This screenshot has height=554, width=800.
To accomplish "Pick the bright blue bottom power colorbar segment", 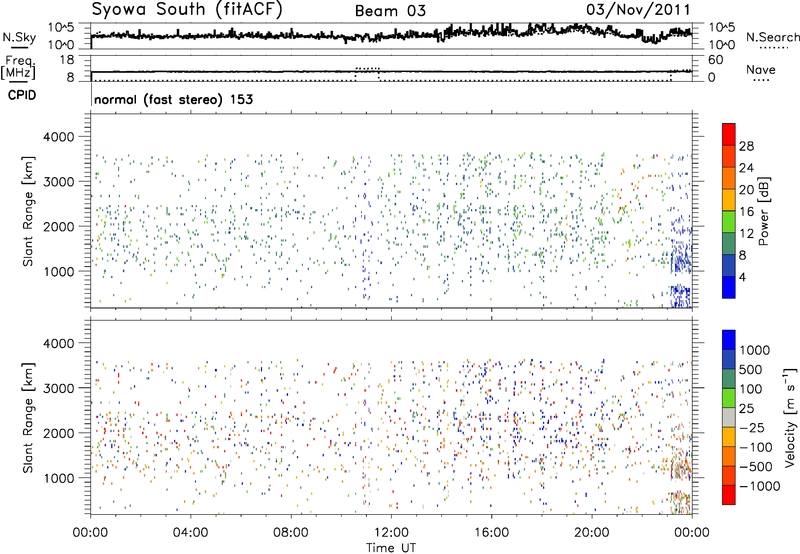I will click(729, 287).
